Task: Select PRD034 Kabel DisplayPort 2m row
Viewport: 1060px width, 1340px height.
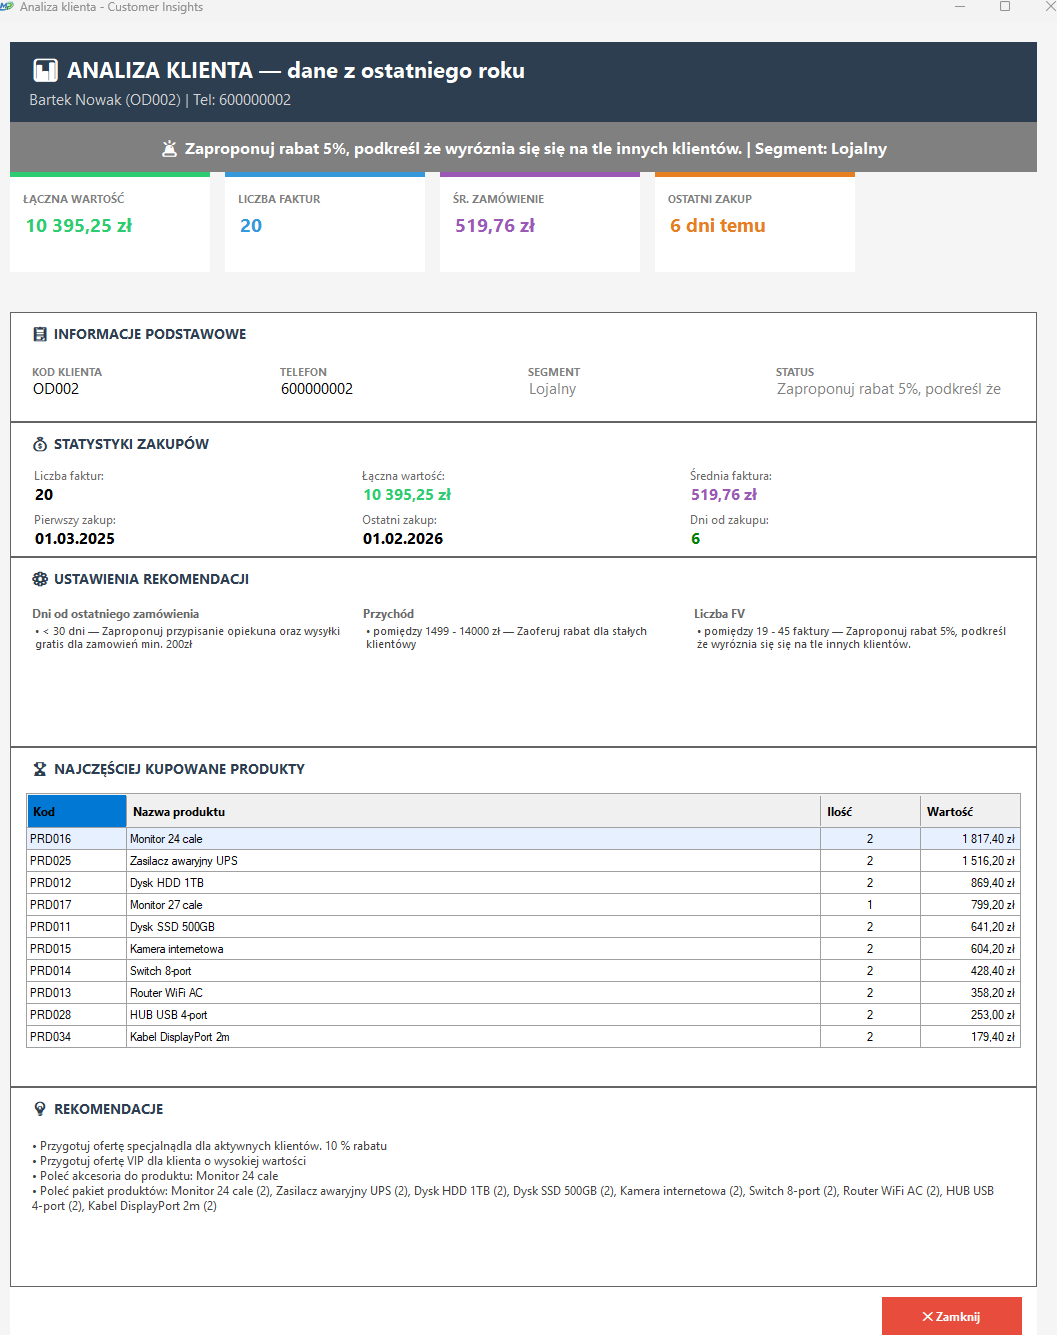Action: 472,1037
